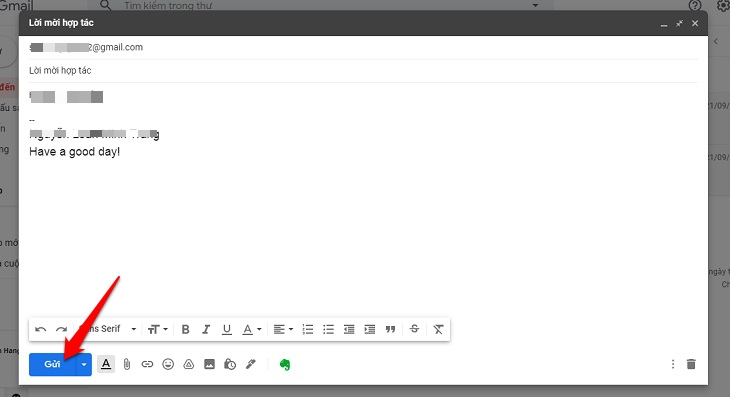Expand the send options arrow beside Gửi

click(84, 364)
